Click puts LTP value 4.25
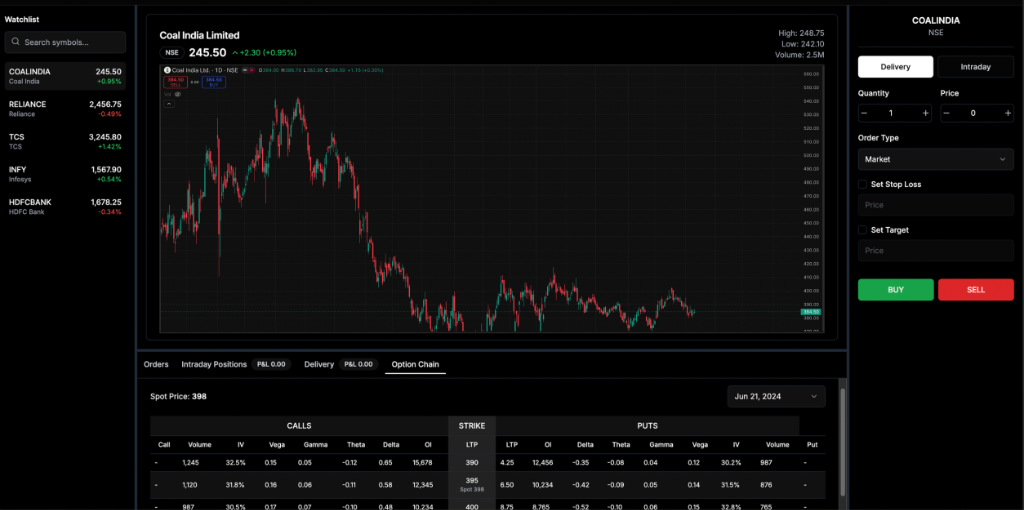The width and height of the screenshot is (1024, 510). coord(507,462)
